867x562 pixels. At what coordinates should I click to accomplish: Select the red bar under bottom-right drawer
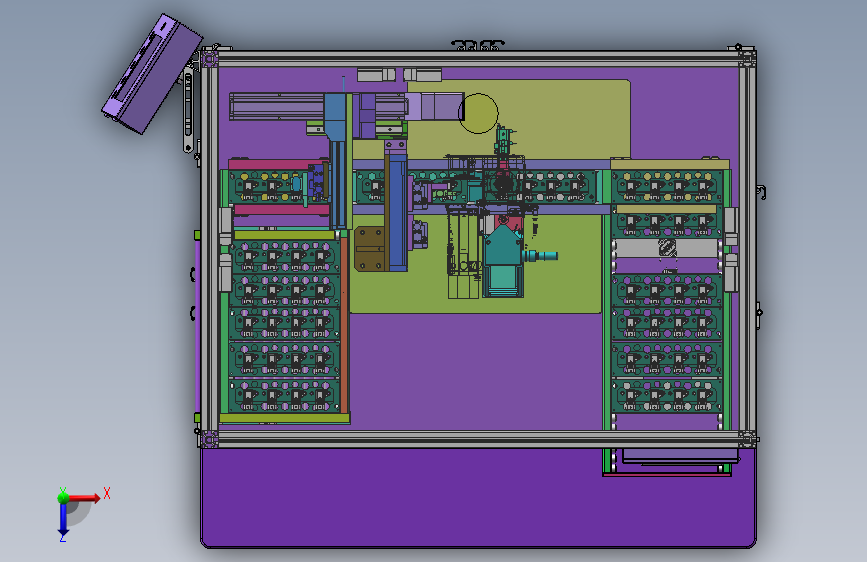tap(667, 475)
